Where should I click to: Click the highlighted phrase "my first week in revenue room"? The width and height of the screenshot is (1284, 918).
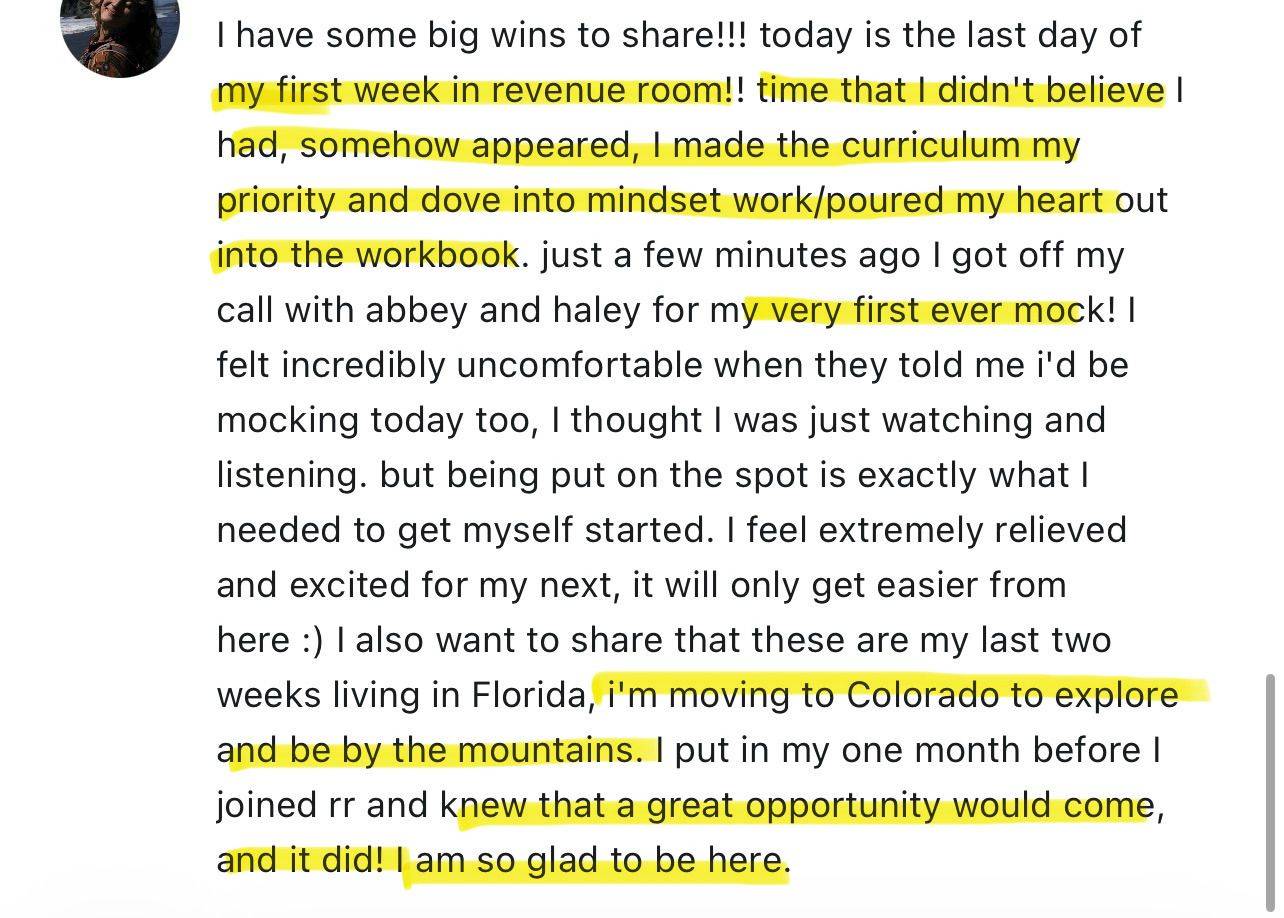[474, 91]
